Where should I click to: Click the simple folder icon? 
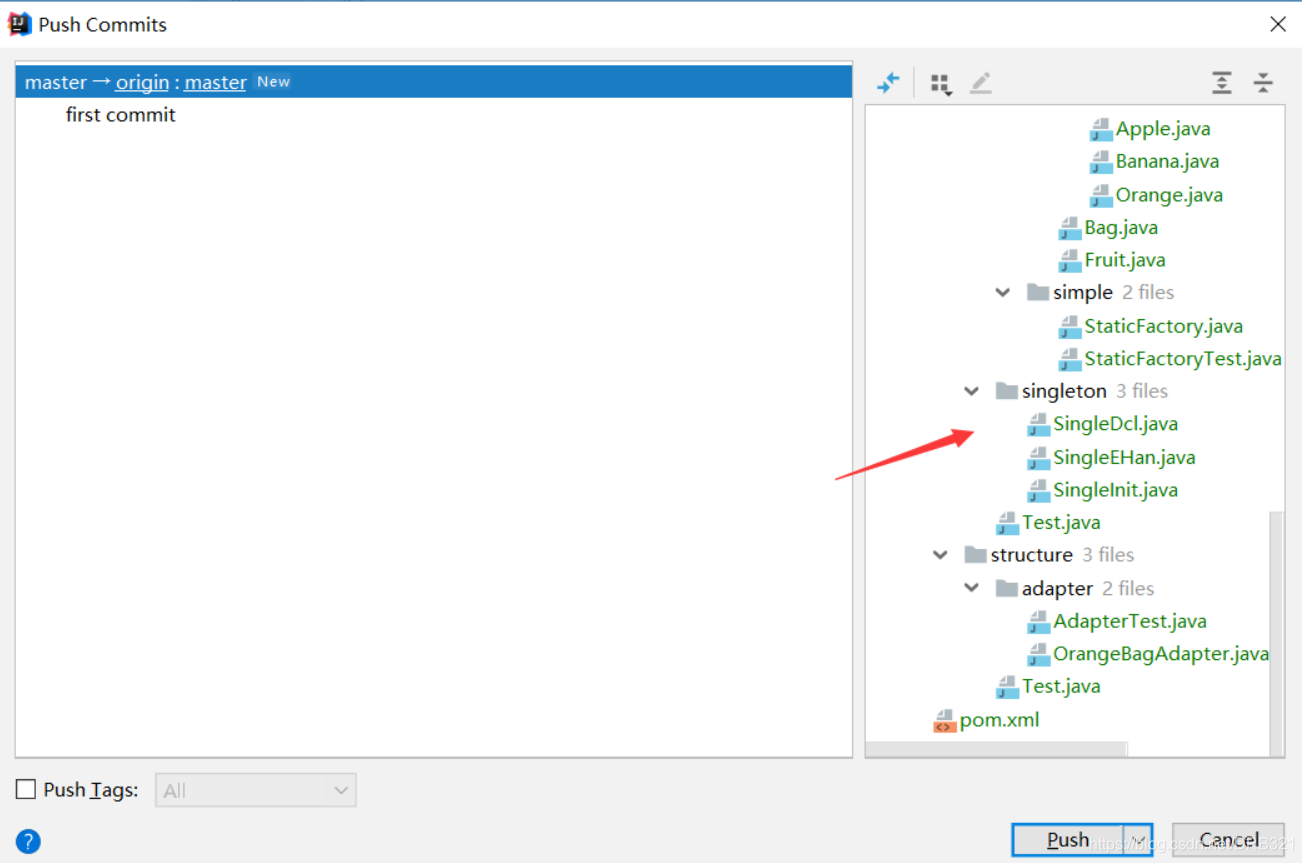pyautogui.click(x=1038, y=293)
